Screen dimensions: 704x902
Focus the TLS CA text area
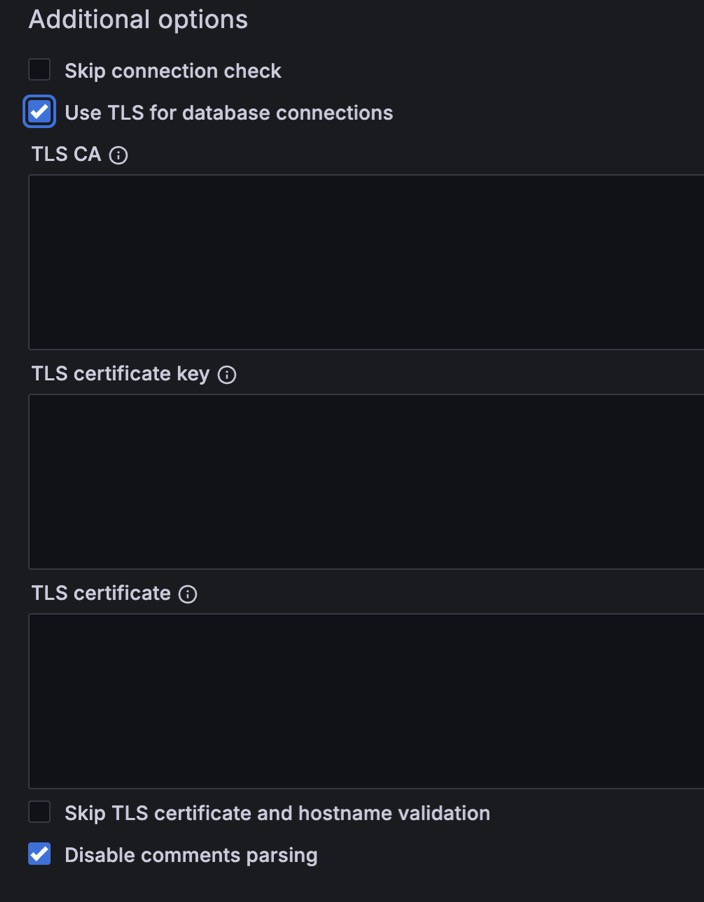click(x=366, y=262)
